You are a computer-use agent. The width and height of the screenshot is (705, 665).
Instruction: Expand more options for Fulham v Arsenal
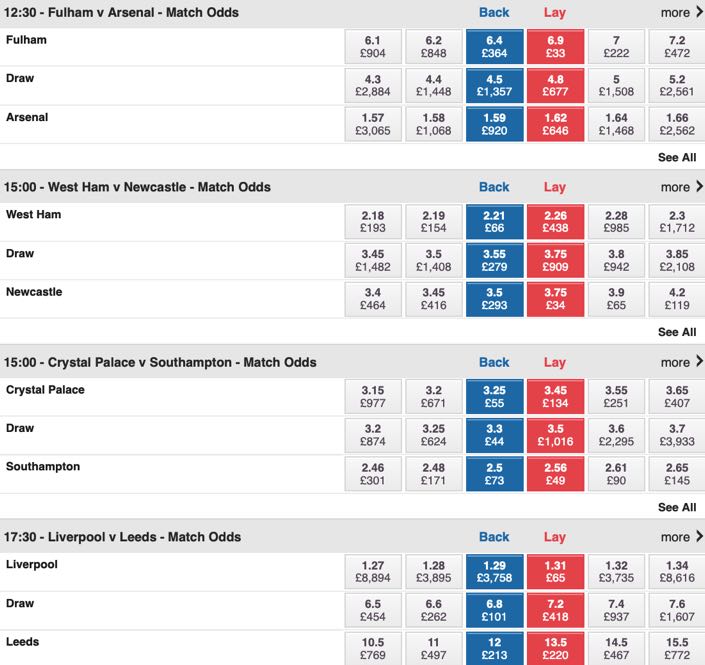[x=682, y=13]
